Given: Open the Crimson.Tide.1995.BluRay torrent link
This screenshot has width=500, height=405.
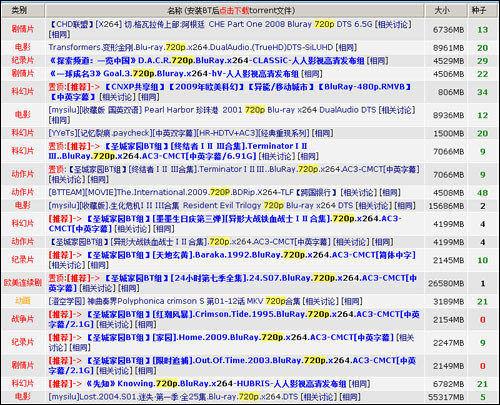Looking at the screenshot, I should [234, 319].
